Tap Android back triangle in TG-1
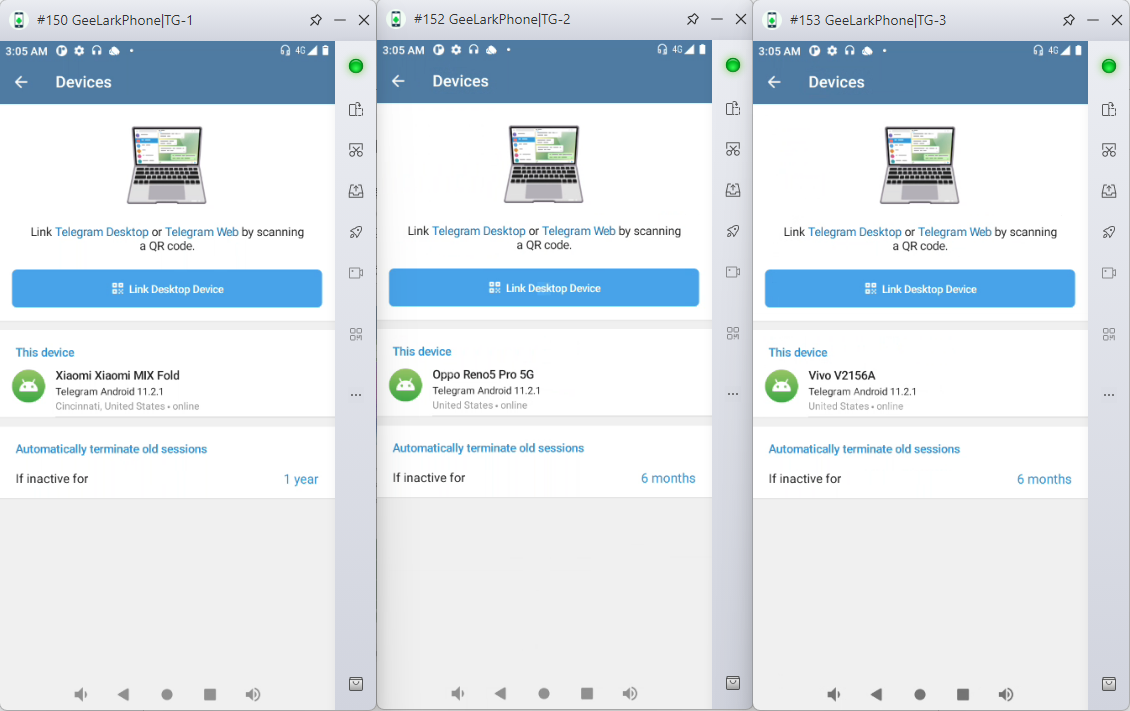The height and width of the screenshot is (711, 1130). tap(123, 694)
